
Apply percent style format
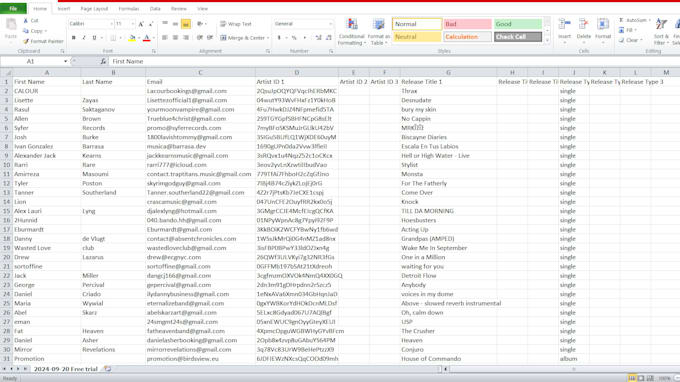click(294, 38)
